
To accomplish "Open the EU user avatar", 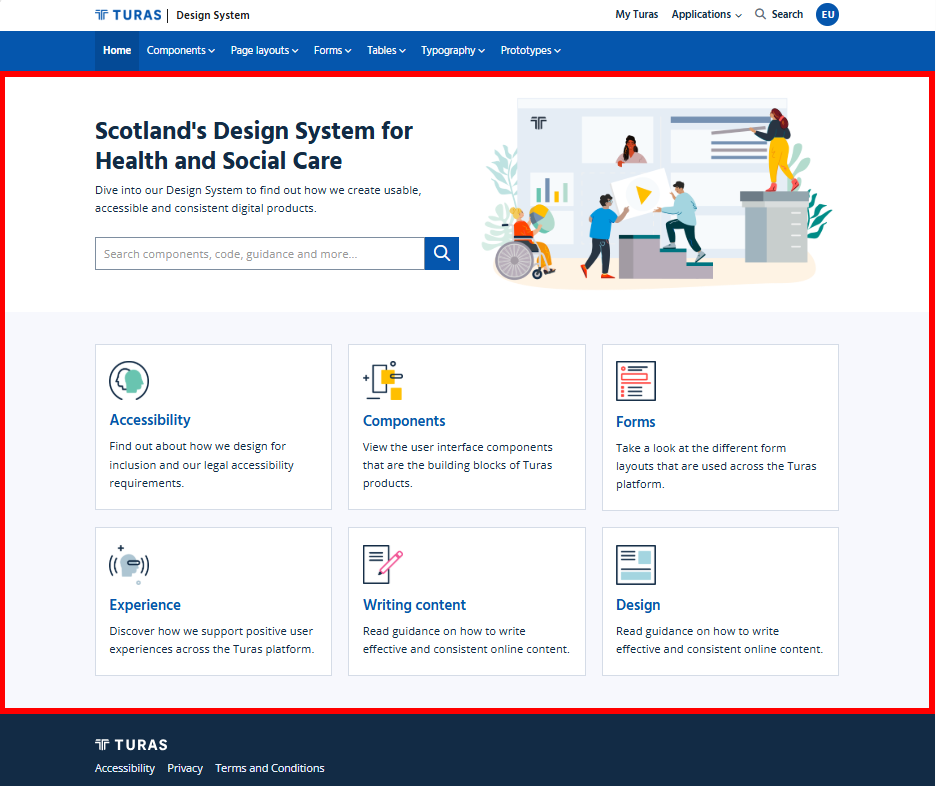I will pos(827,14).
